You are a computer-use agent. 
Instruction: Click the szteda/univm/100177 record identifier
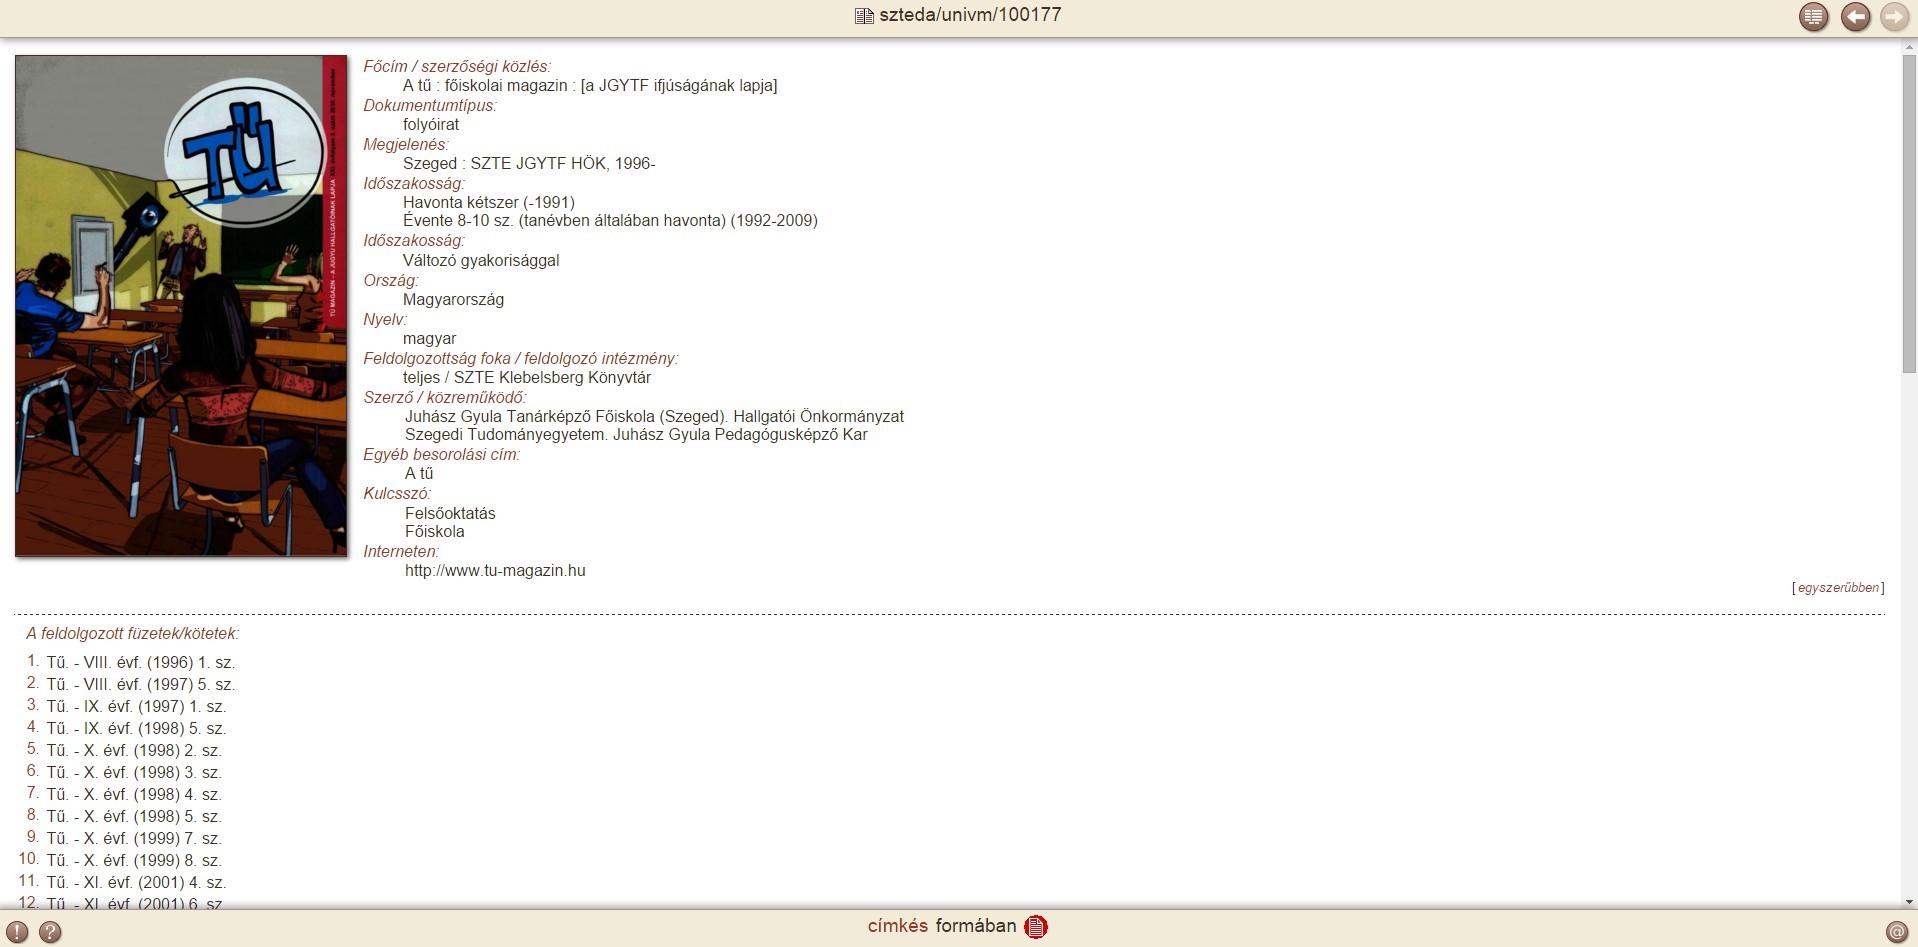pos(970,15)
